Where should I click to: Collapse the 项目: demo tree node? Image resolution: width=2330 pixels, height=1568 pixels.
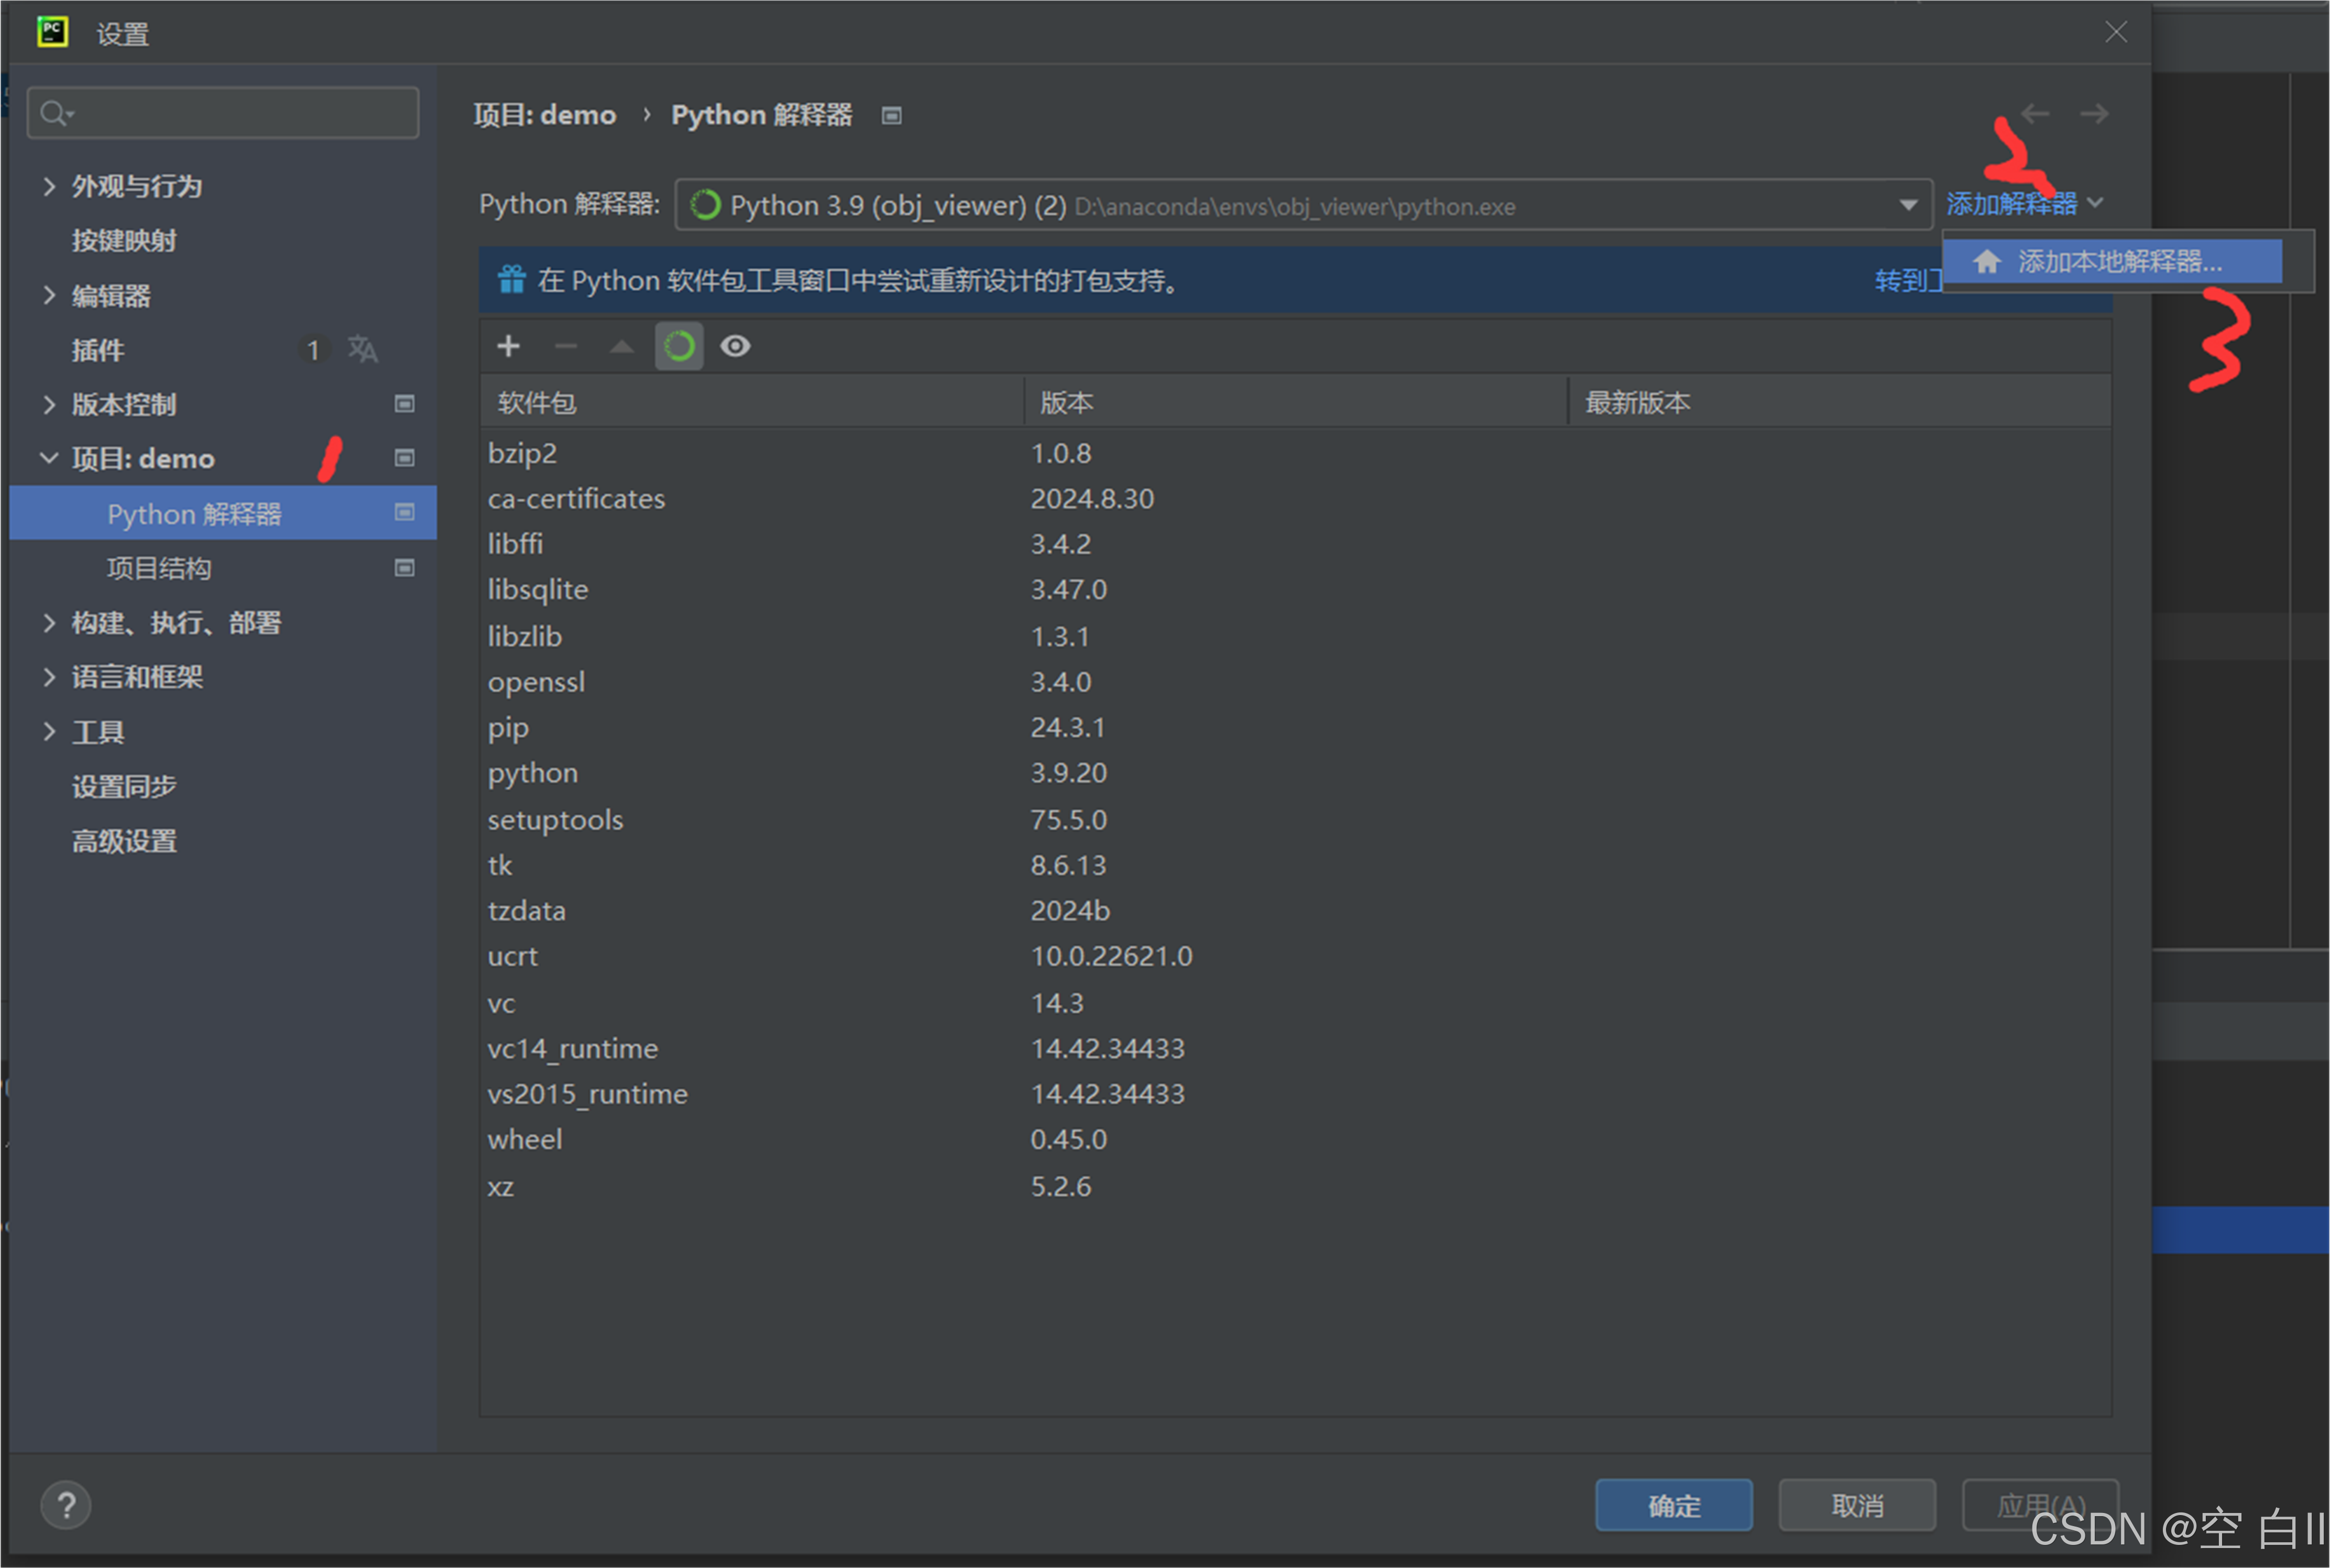pos(49,458)
